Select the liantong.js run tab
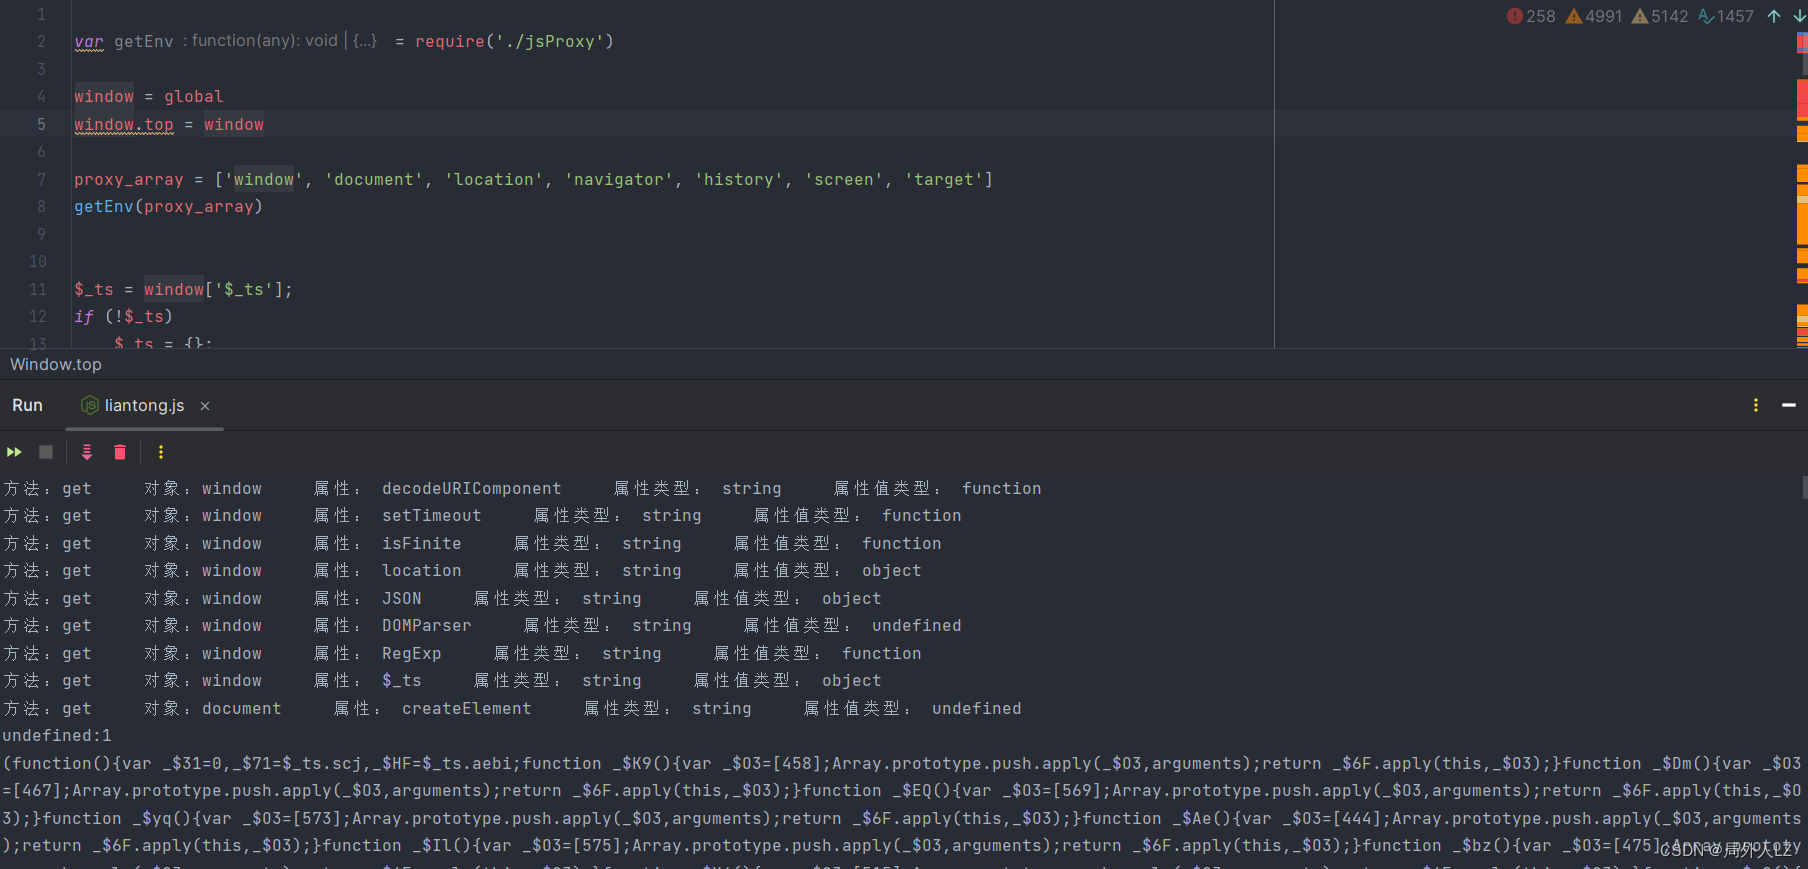This screenshot has width=1808, height=869. tap(144, 406)
